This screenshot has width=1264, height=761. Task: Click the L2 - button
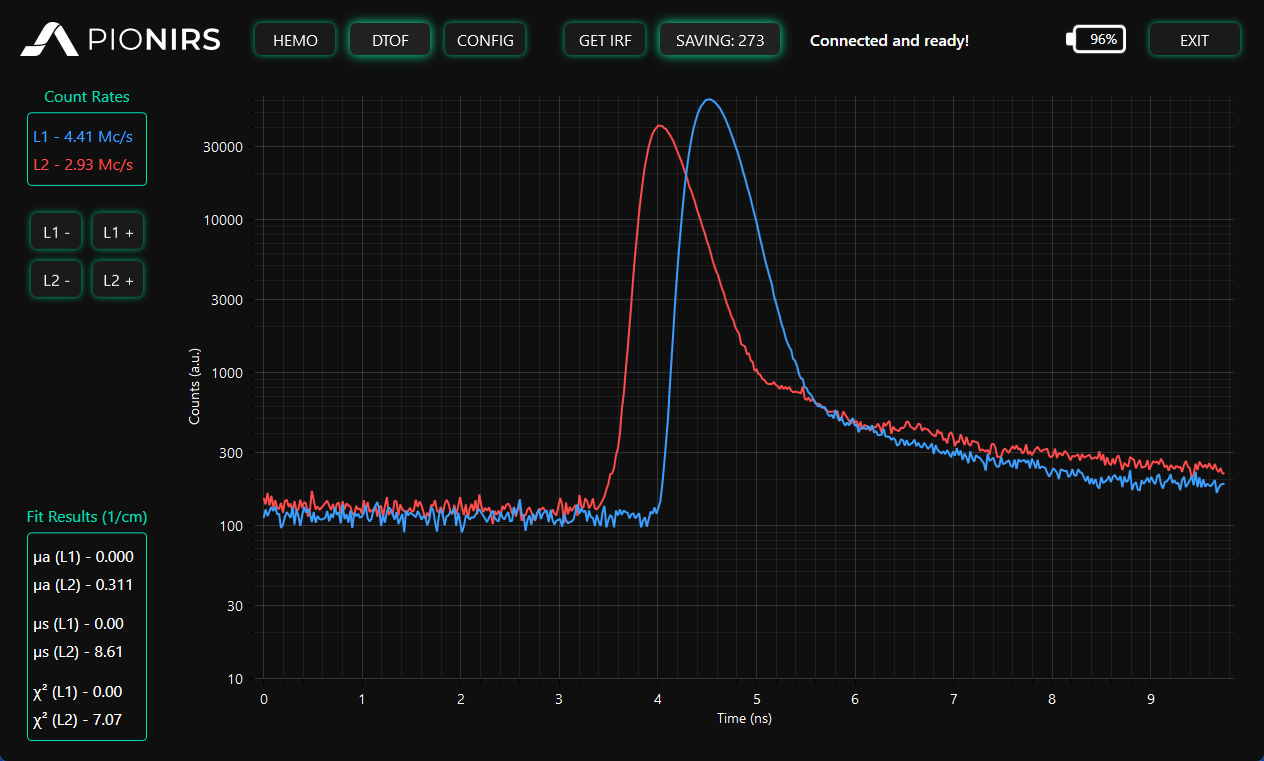pos(56,280)
